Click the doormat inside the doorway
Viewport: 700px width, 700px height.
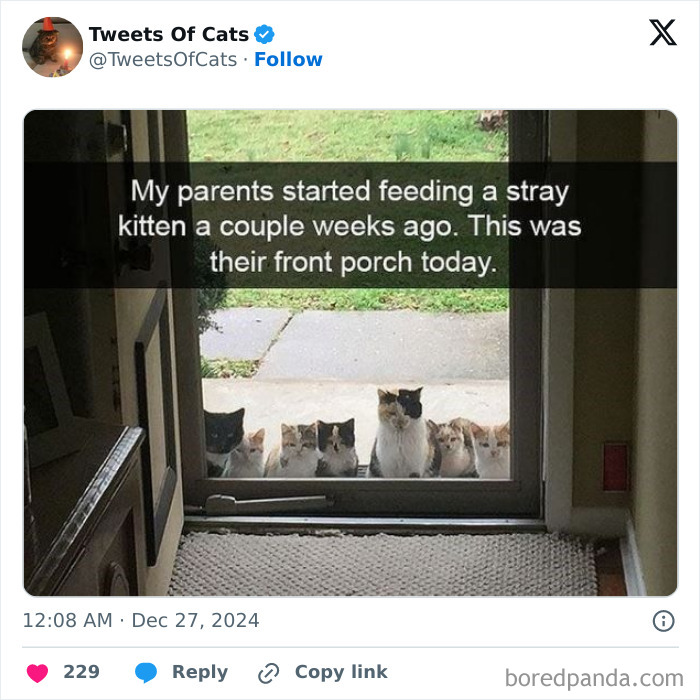(x=380, y=563)
